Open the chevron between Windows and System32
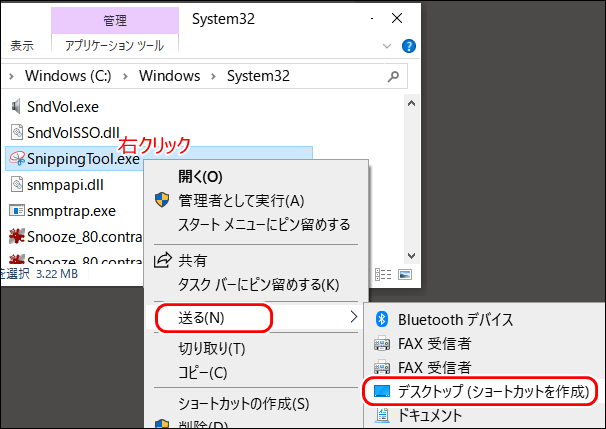Image resolution: width=606 pixels, height=429 pixels. pos(213,76)
